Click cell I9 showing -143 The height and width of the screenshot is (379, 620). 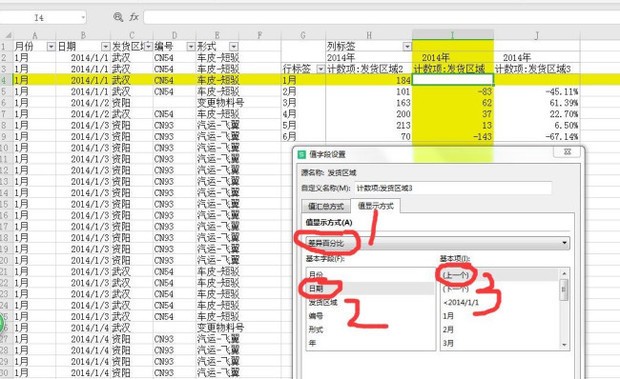click(453, 137)
